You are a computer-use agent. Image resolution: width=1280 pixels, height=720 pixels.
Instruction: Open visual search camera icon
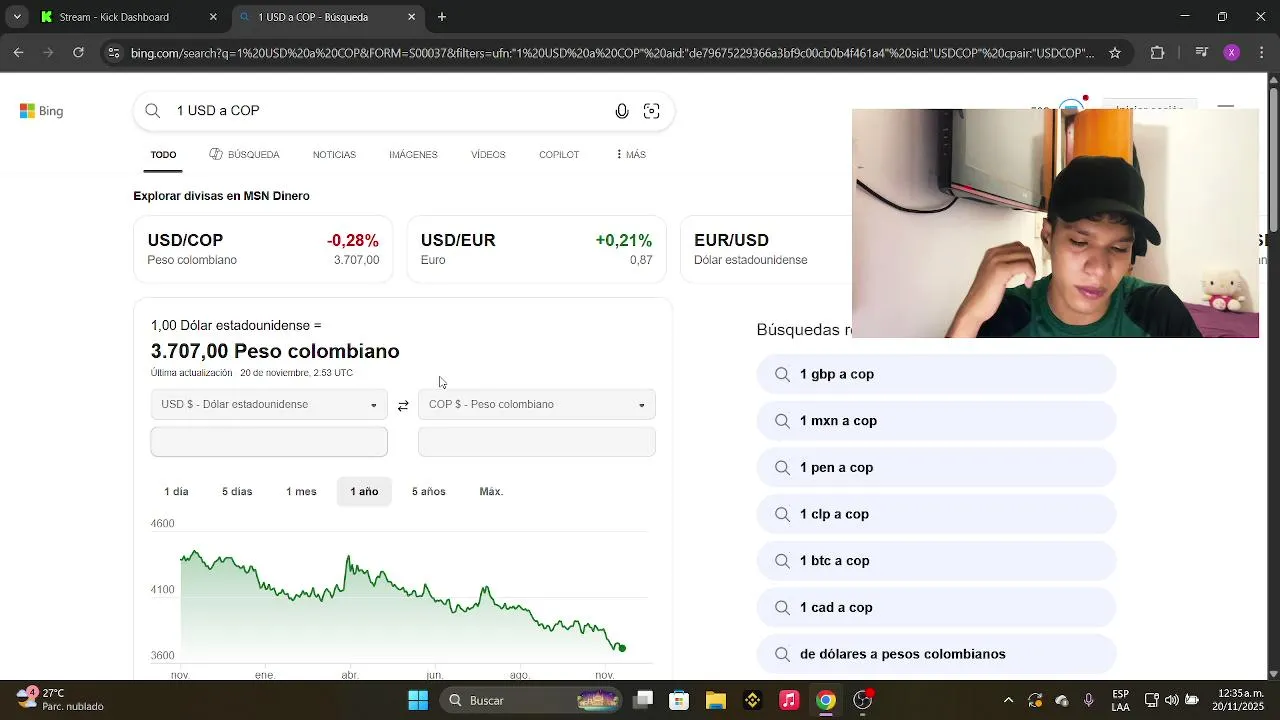coord(652,111)
